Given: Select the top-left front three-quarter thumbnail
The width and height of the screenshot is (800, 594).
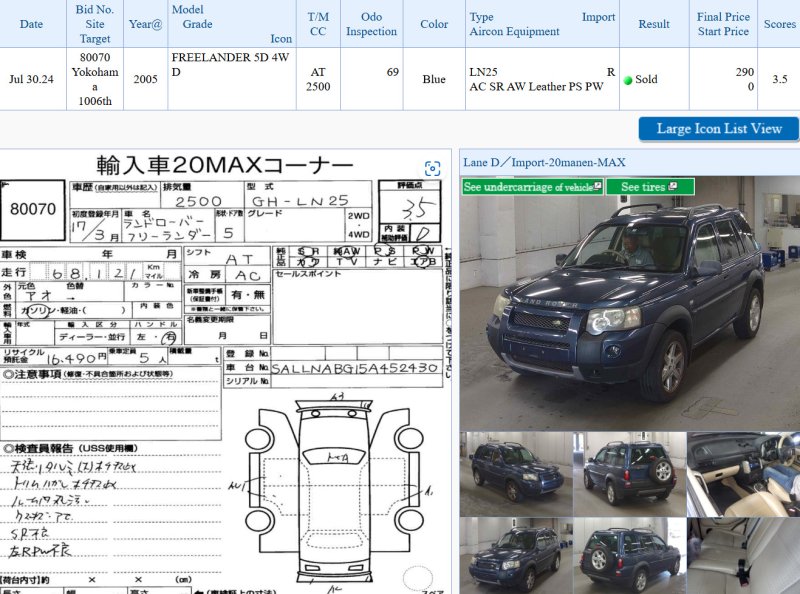Looking at the screenshot, I should (x=515, y=473).
